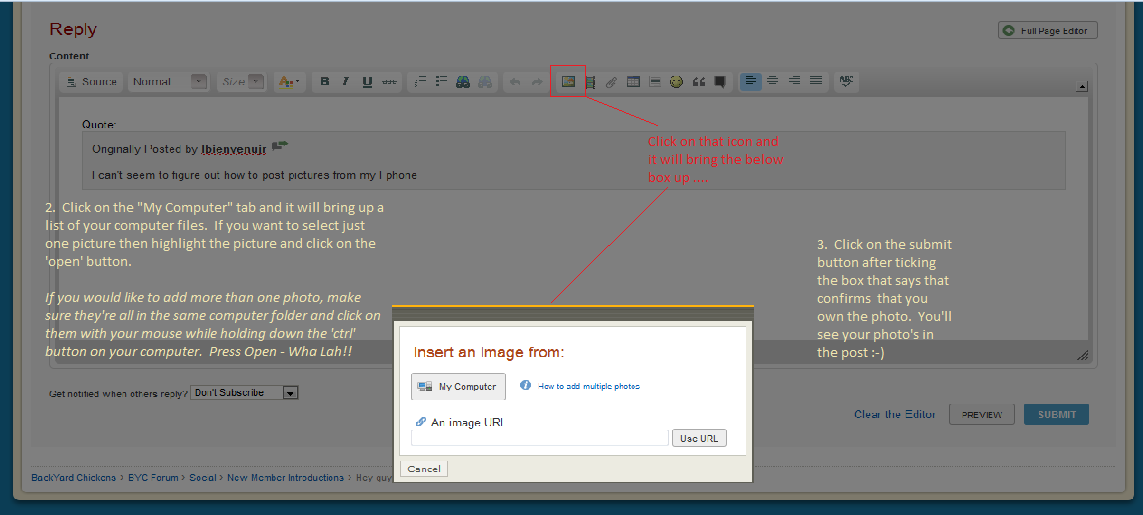Click the insert link icon

[x=611, y=82]
